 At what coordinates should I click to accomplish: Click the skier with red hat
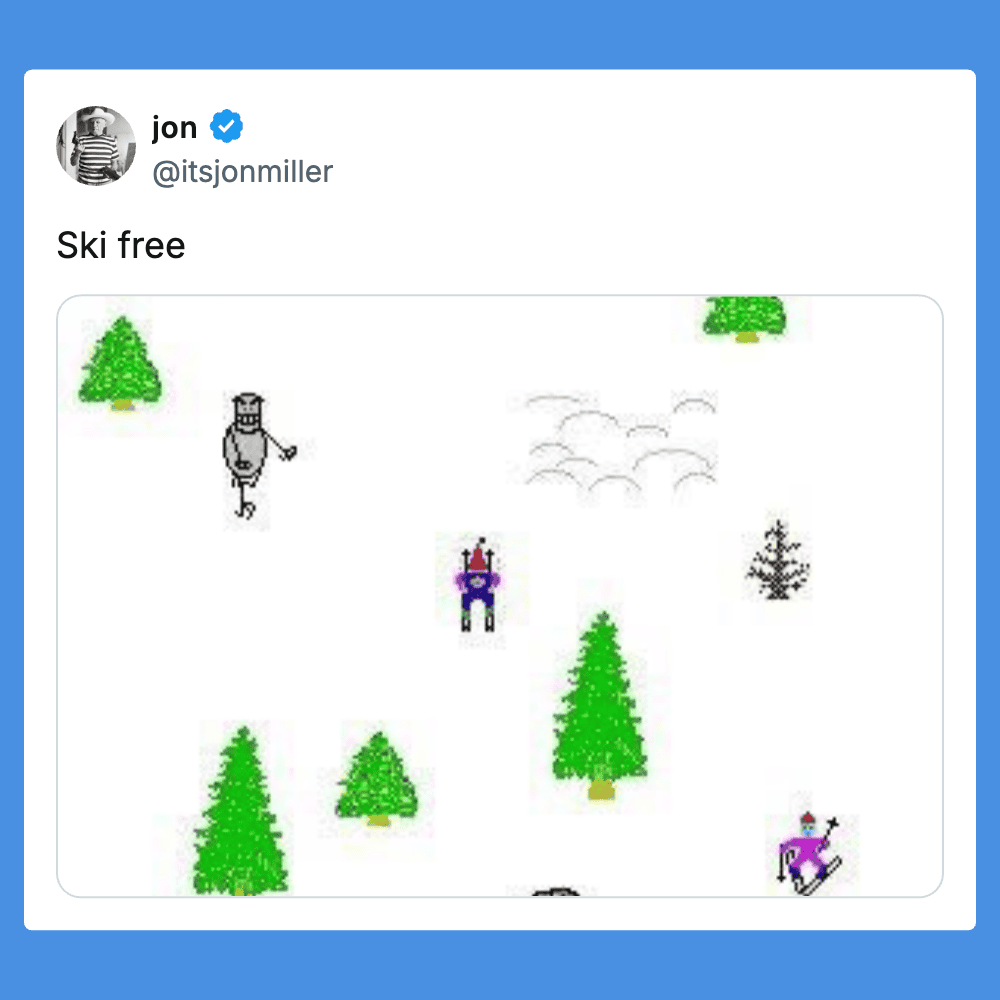coord(478,585)
